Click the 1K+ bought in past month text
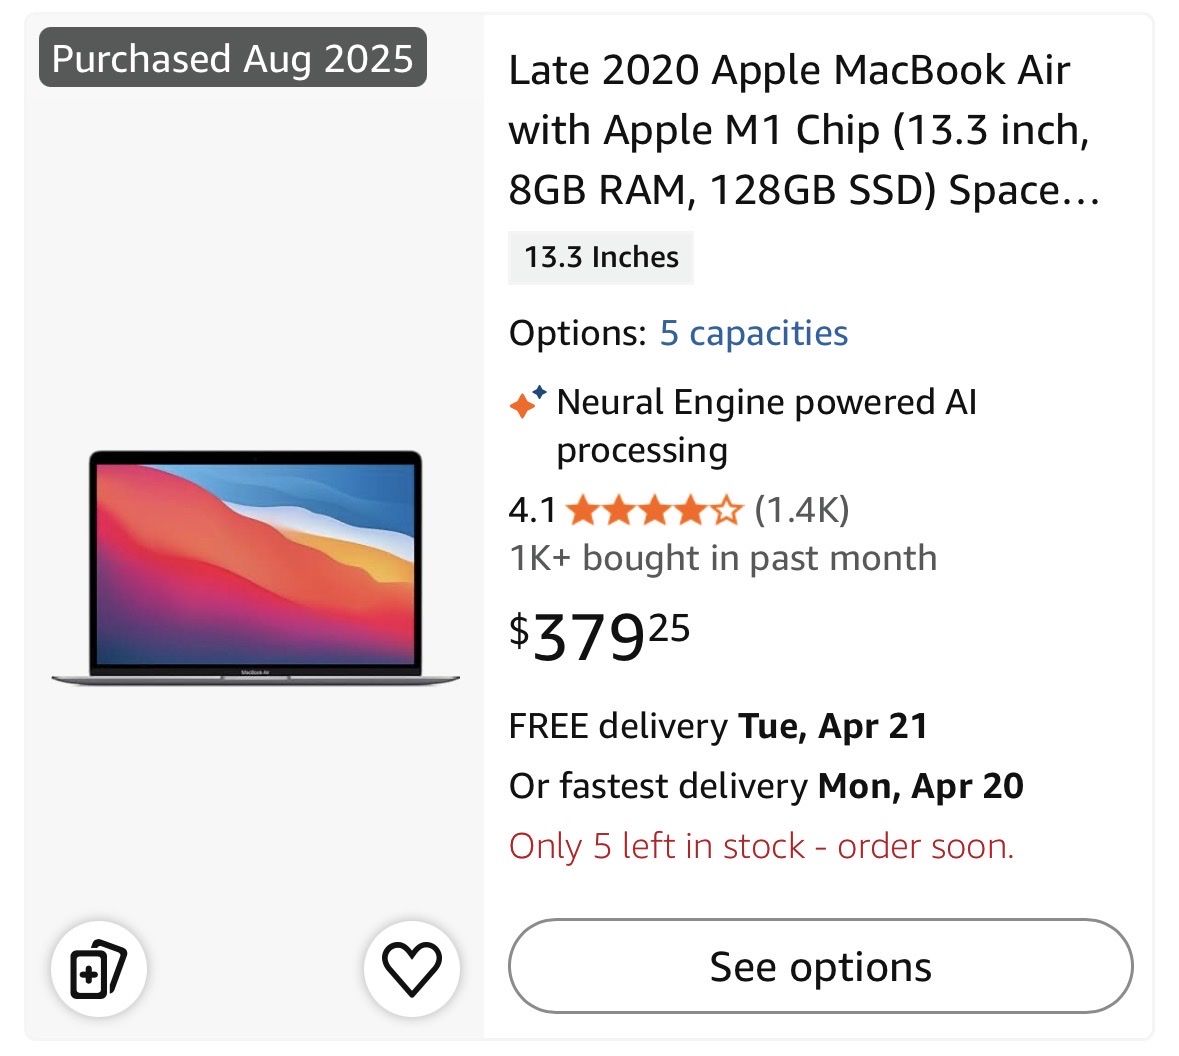The image size is (1179, 1056). [723, 558]
